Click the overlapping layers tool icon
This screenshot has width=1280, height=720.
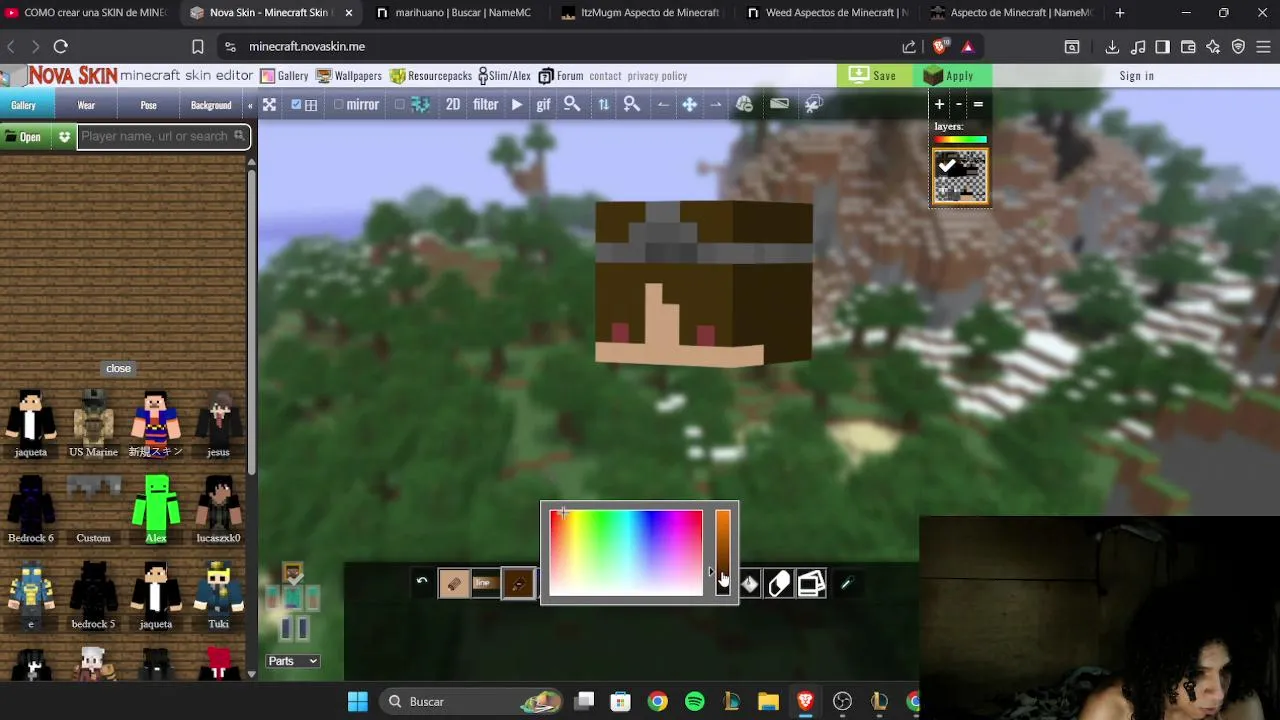(813, 104)
